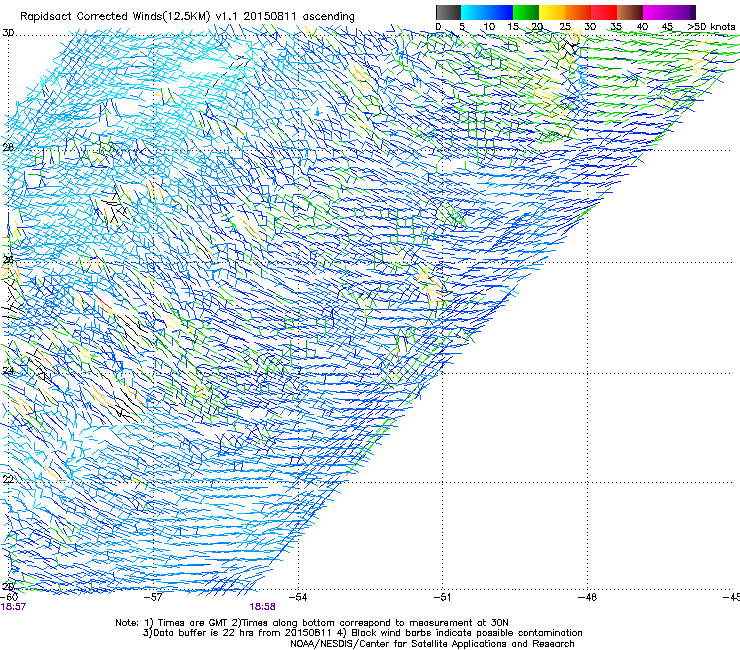Click the legend label '25'
Image resolution: width=740 pixels, height=650 pixels.
tap(564, 26)
